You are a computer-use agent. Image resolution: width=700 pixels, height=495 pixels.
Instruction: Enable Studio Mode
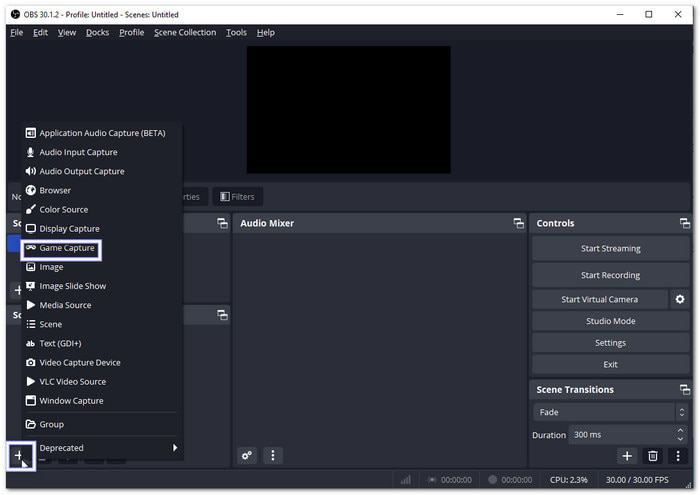click(610, 321)
